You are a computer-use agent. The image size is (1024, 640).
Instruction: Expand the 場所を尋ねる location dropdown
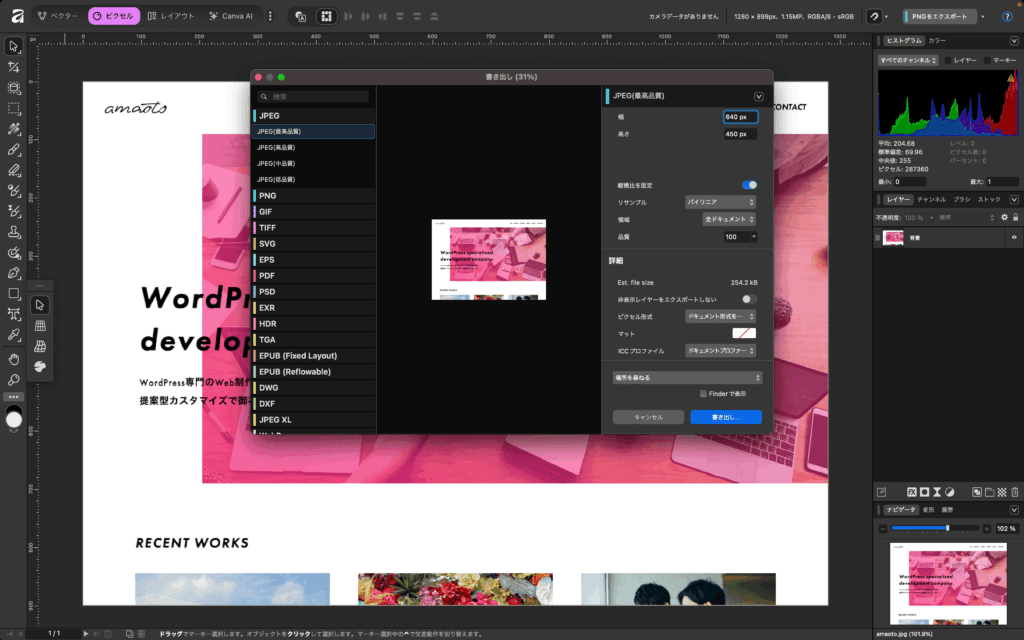(x=687, y=377)
